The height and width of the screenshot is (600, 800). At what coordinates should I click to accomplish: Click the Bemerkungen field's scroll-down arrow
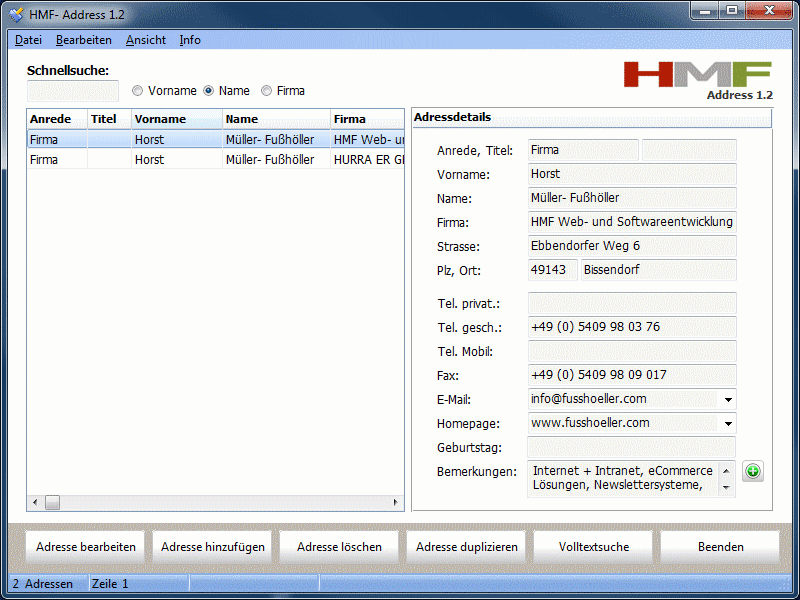coord(726,488)
